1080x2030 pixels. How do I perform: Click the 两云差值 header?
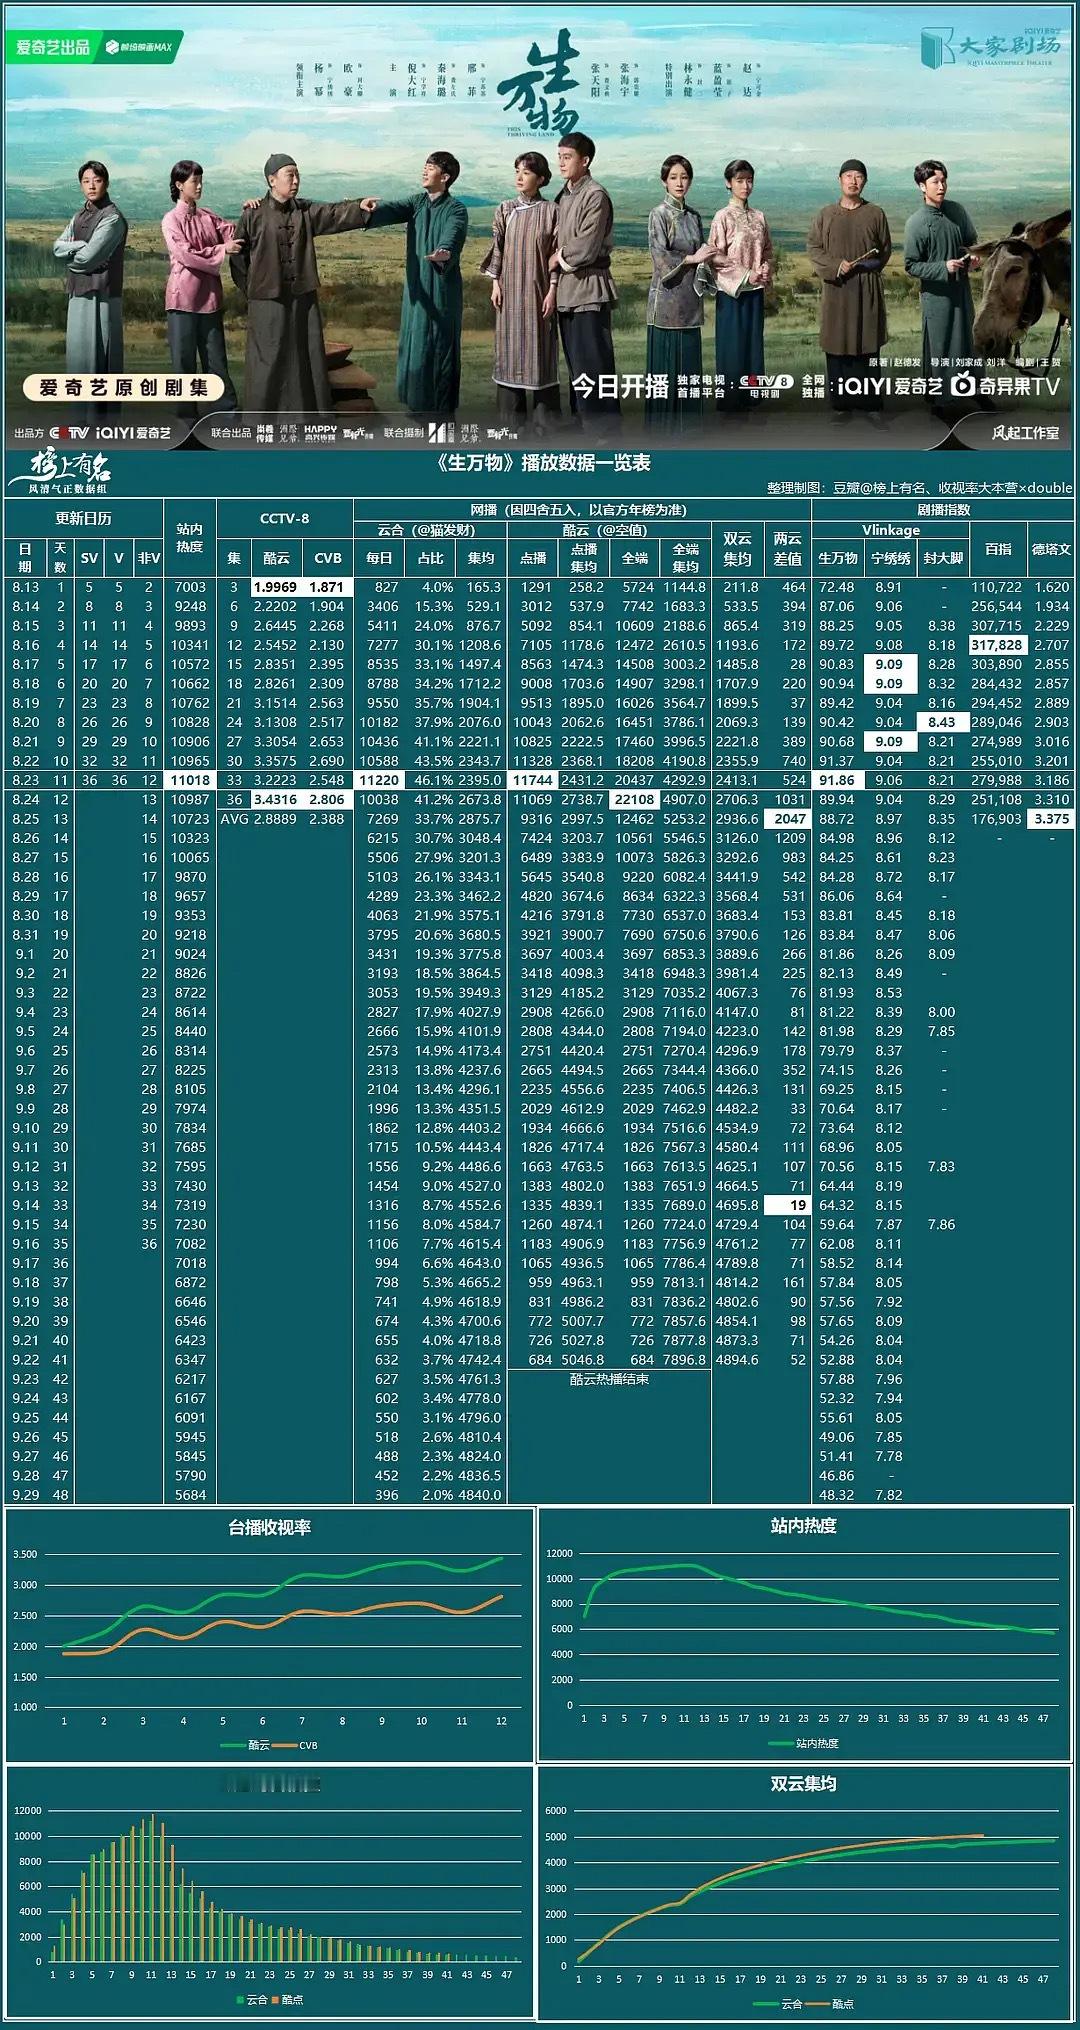tap(787, 548)
